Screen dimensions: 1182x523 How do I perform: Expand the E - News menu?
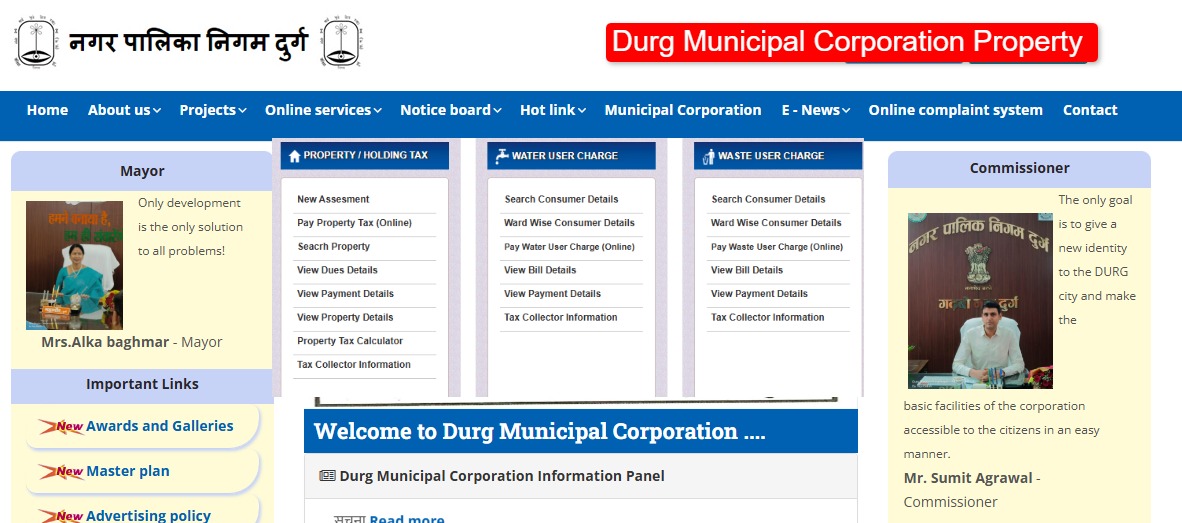pyautogui.click(x=815, y=110)
